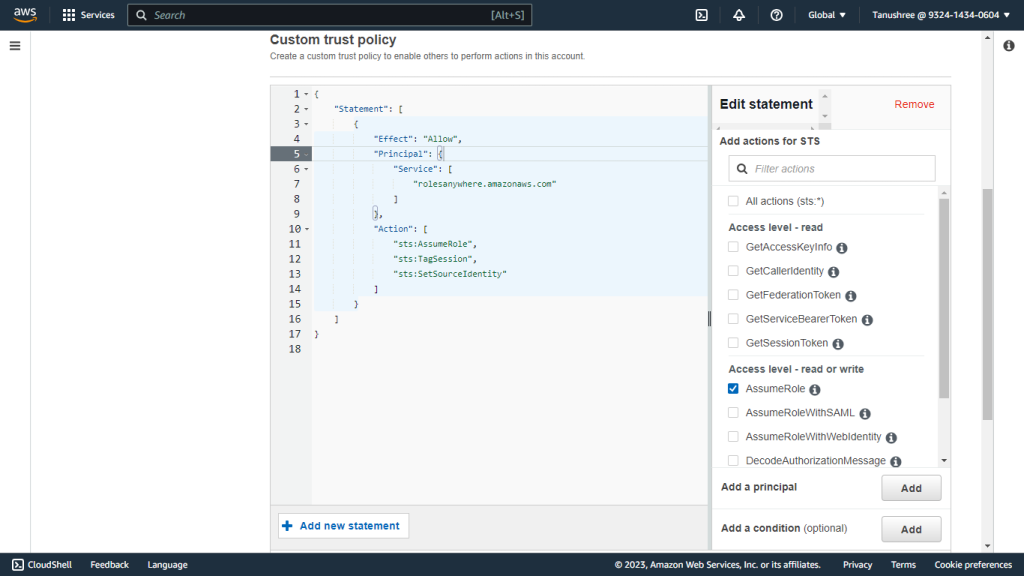Image resolution: width=1024 pixels, height=576 pixels.
Task: Check the GetAccessKeyInfo checkbox
Action: point(733,247)
